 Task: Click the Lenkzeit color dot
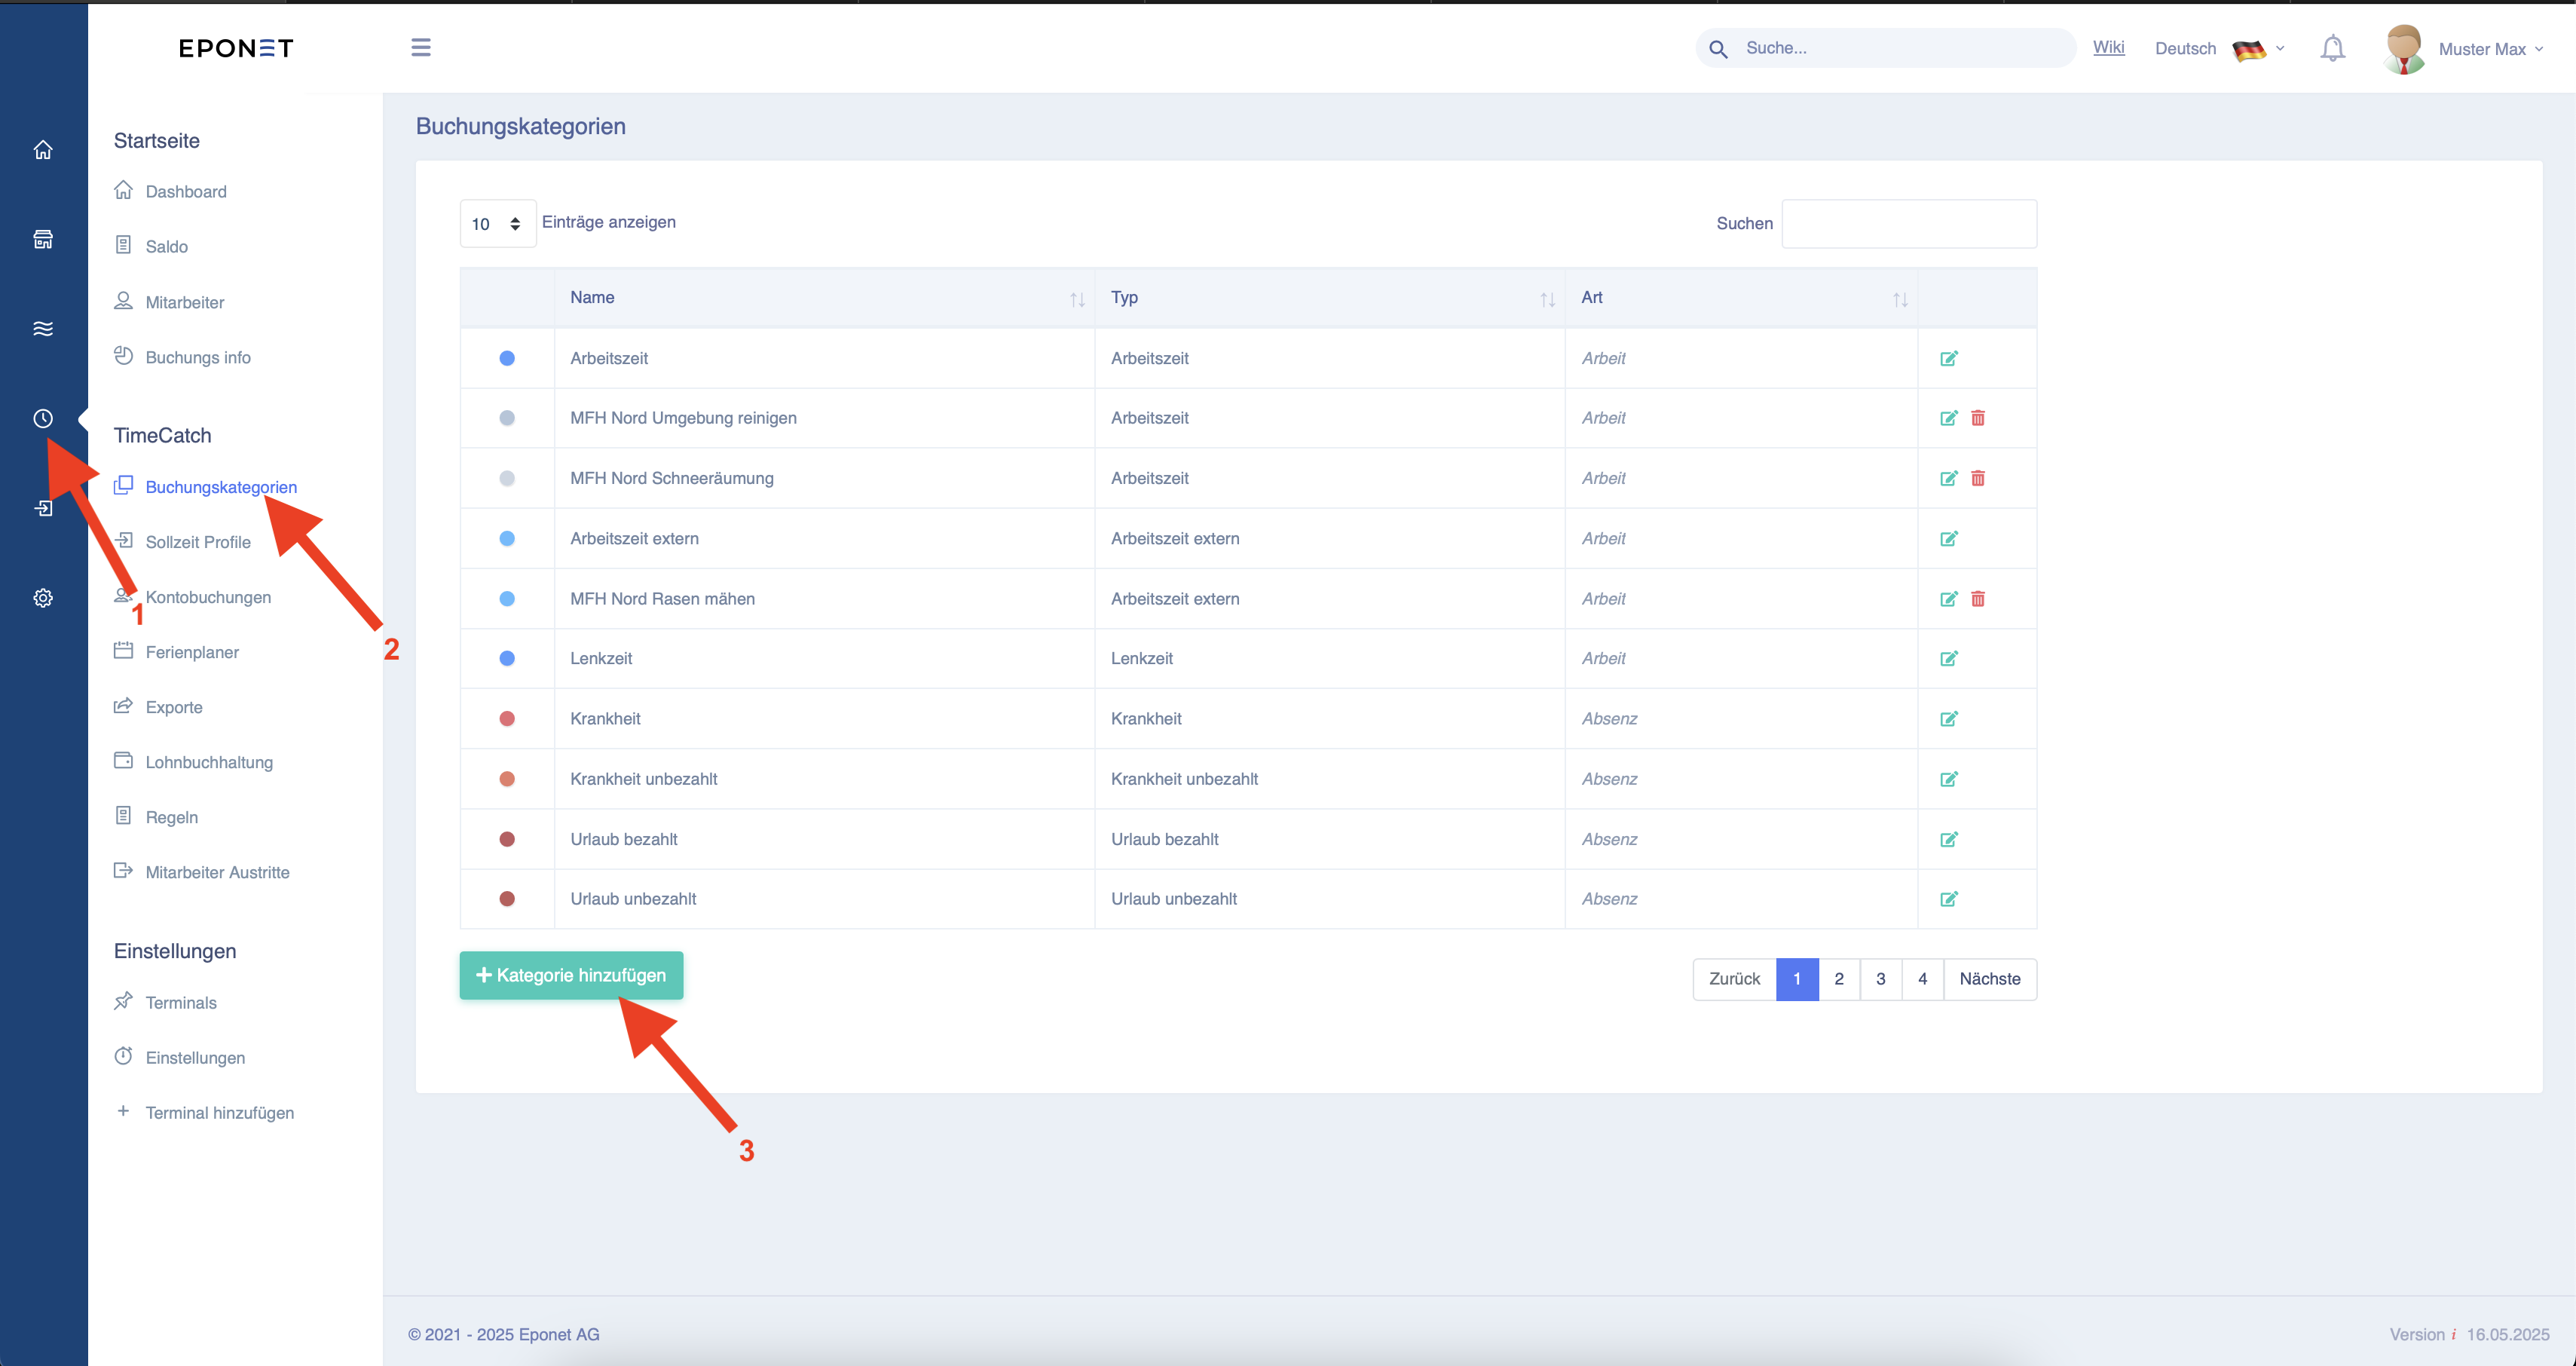click(507, 658)
